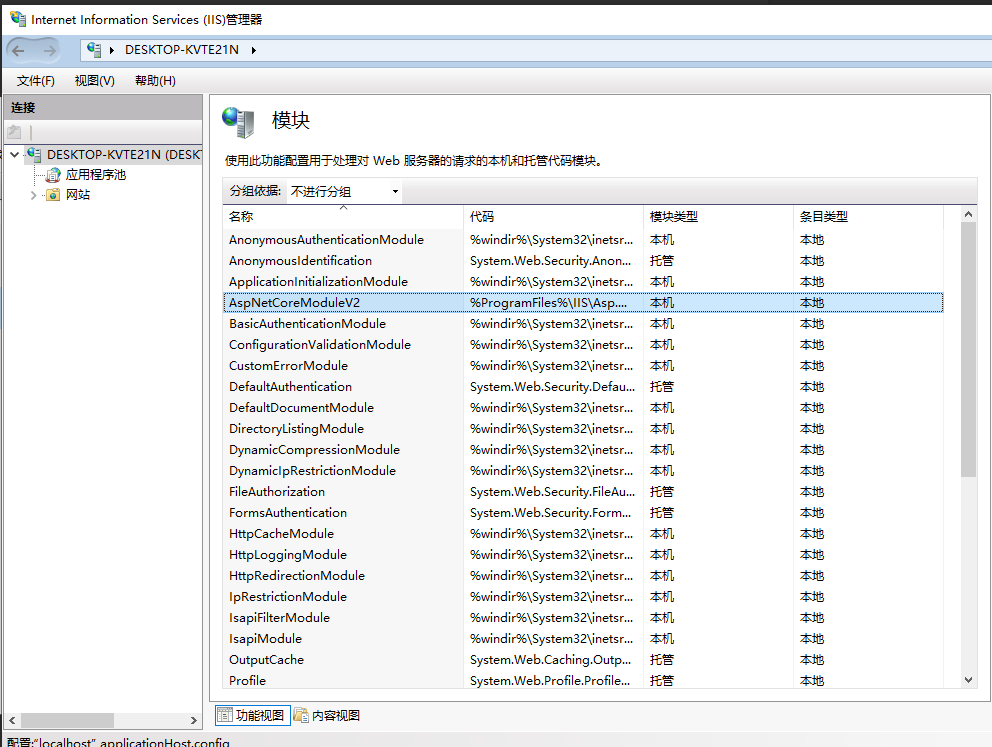Sort by 代码 column header
This screenshot has height=747, width=992.
coord(553,216)
